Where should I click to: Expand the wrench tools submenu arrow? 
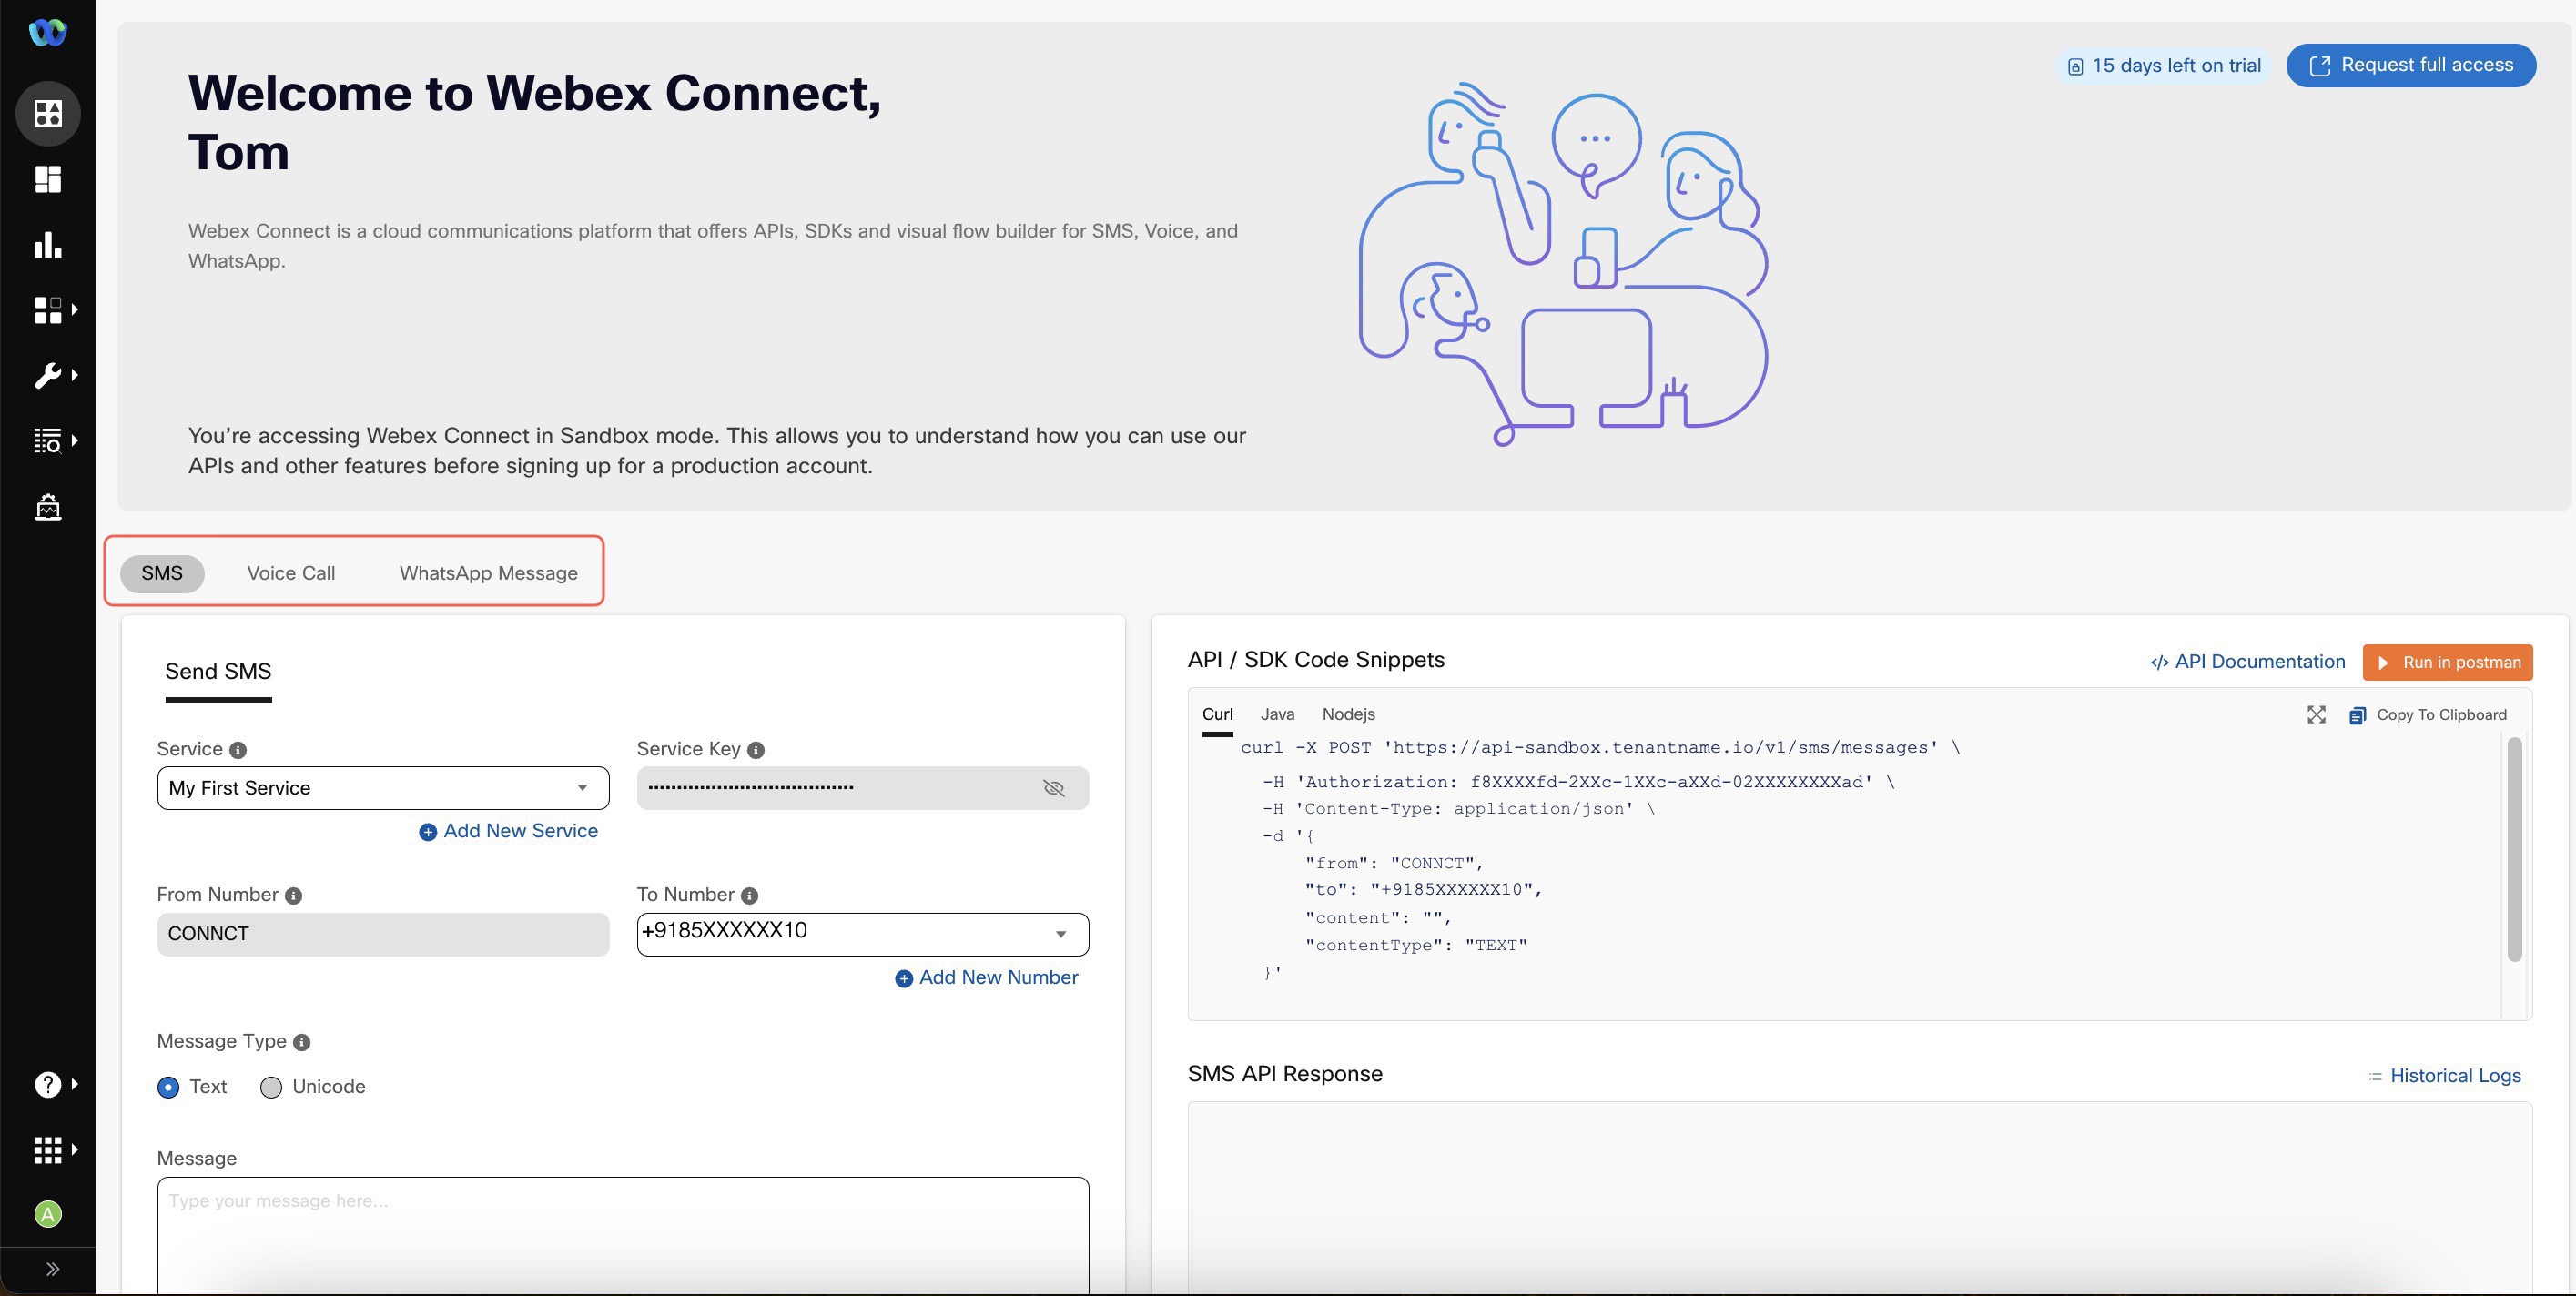75,375
